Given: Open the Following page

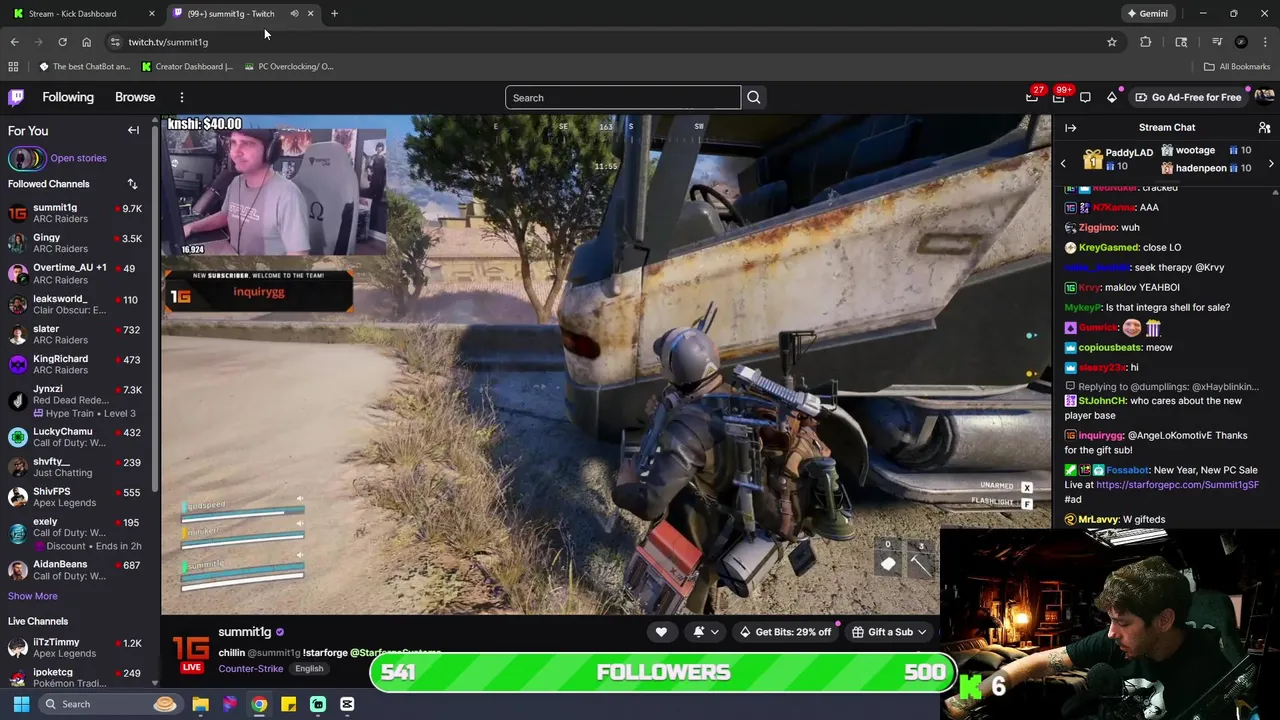Looking at the screenshot, I should (68, 97).
